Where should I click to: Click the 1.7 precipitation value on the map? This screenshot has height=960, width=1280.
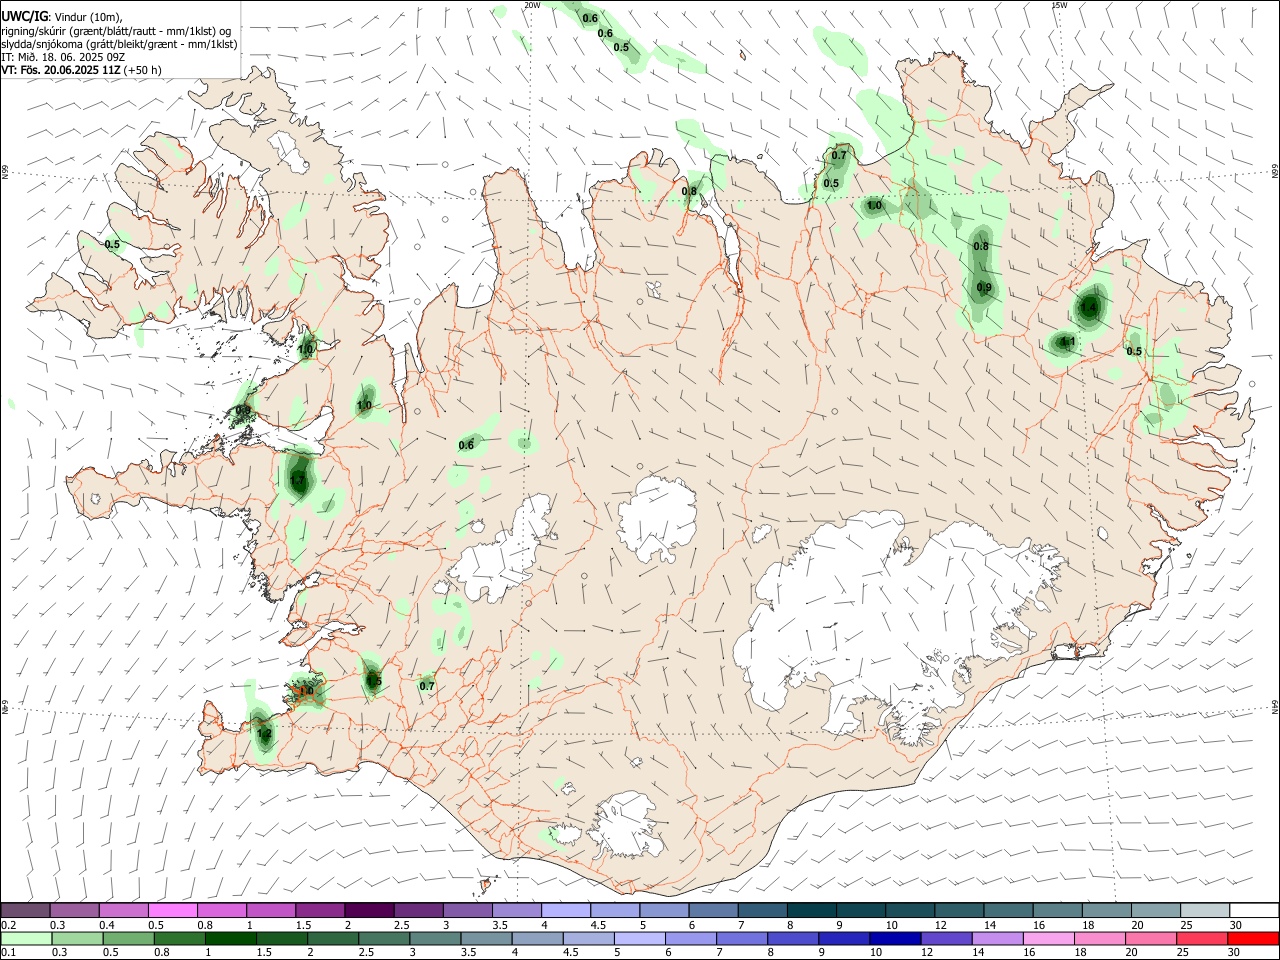pos(297,481)
